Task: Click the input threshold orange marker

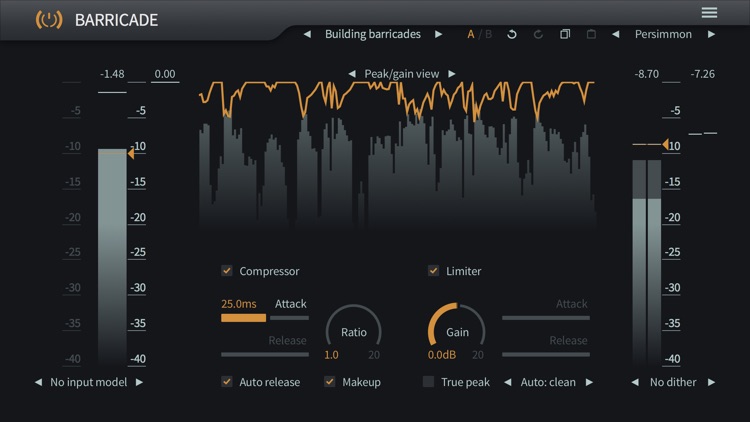Action: (131, 154)
